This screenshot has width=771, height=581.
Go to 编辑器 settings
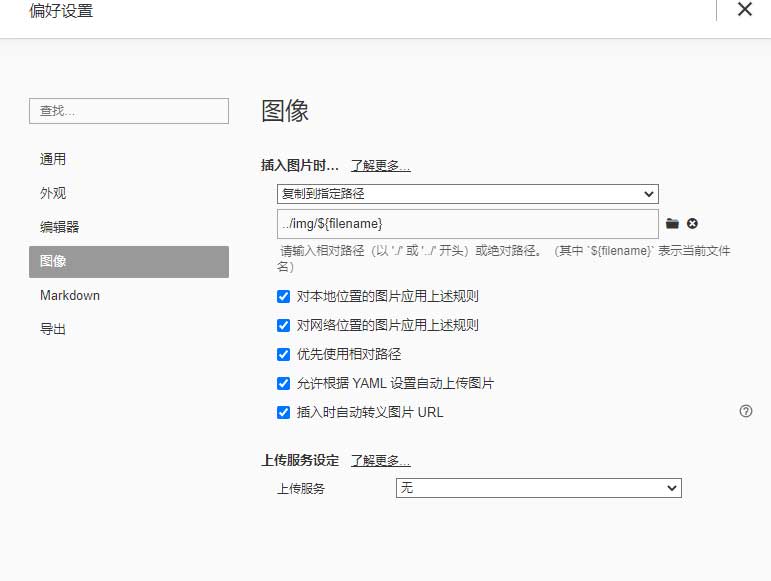pos(59,227)
